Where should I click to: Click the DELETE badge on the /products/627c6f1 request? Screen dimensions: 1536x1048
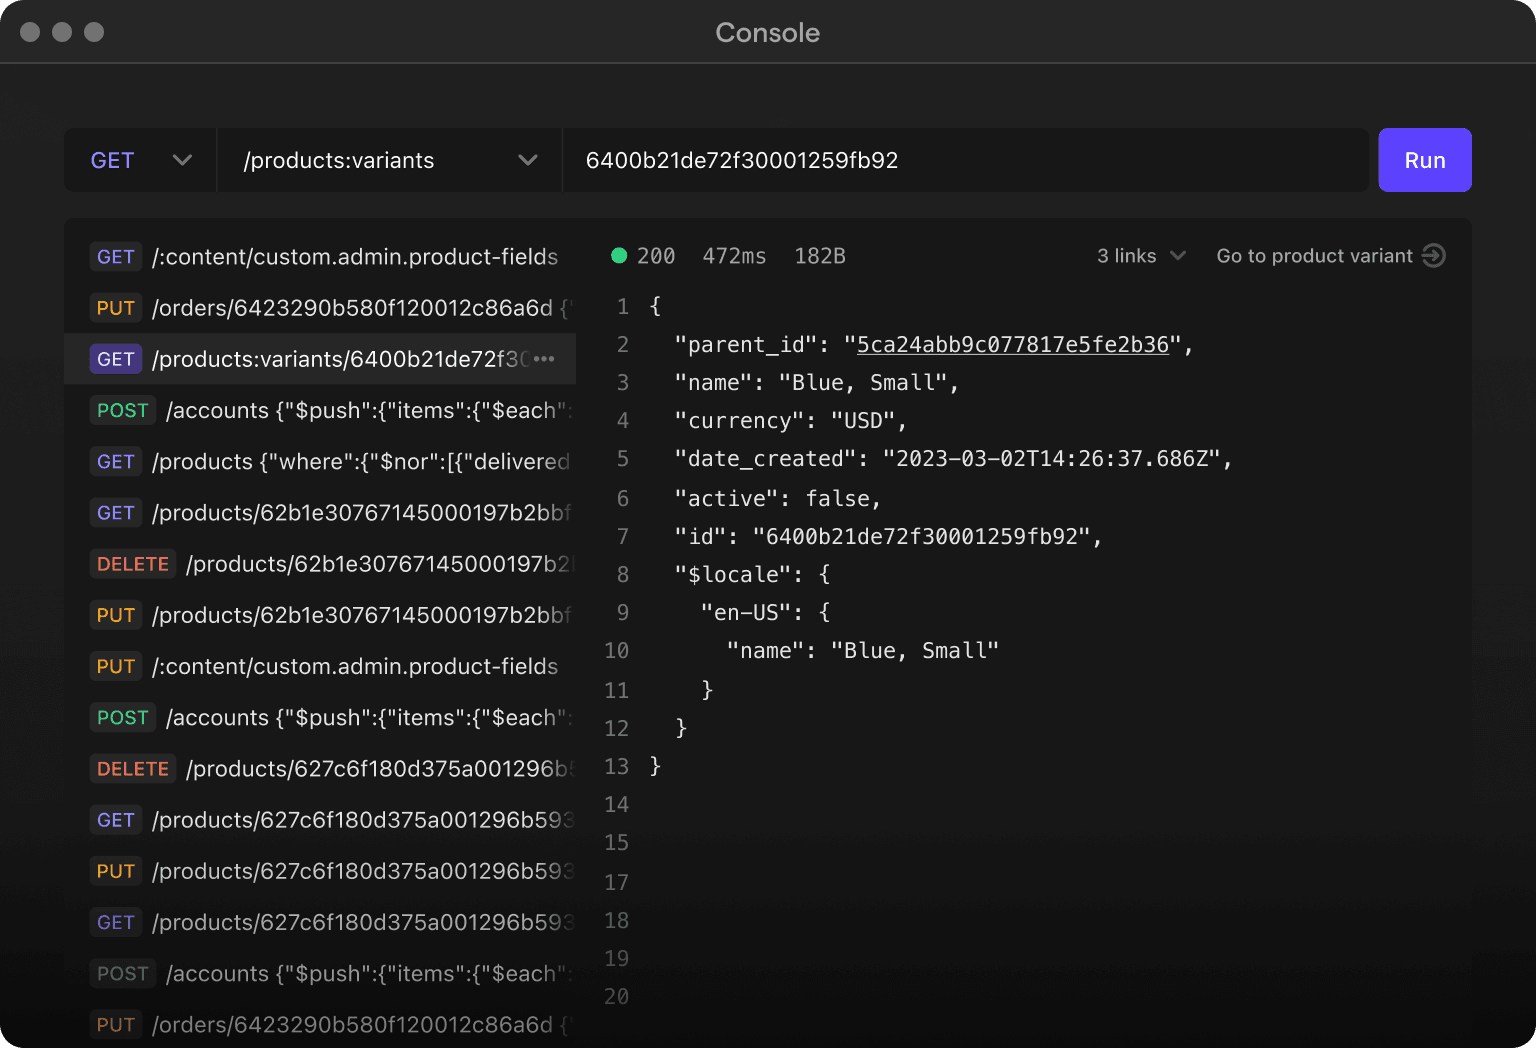pyautogui.click(x=132, y=768)
